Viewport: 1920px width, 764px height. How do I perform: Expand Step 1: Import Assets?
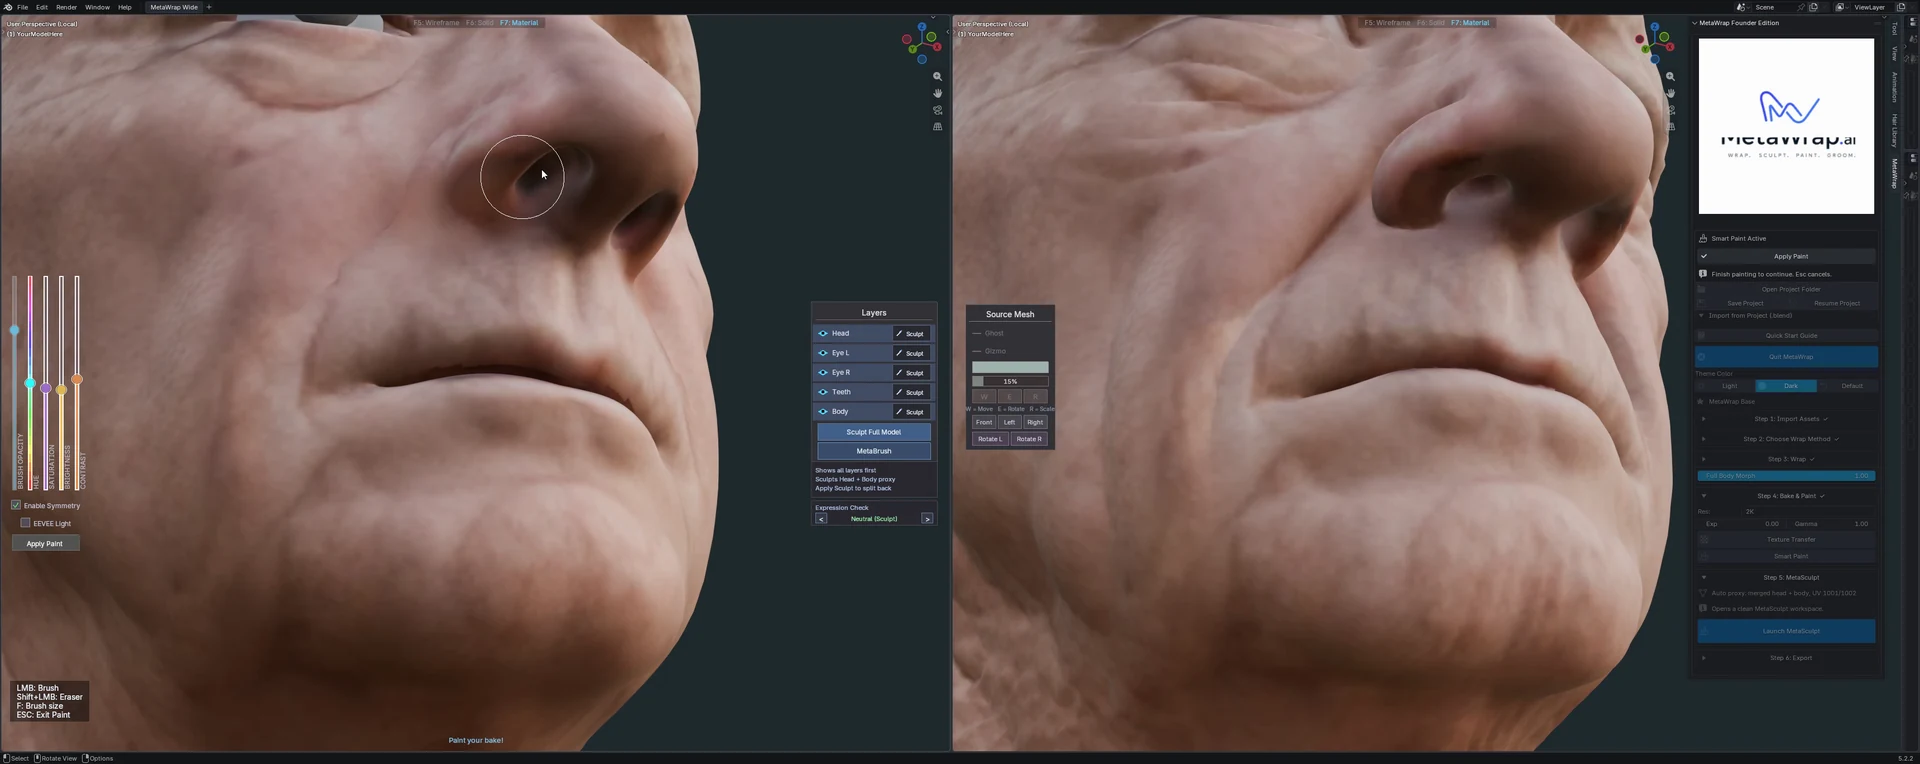(1790, 419)
